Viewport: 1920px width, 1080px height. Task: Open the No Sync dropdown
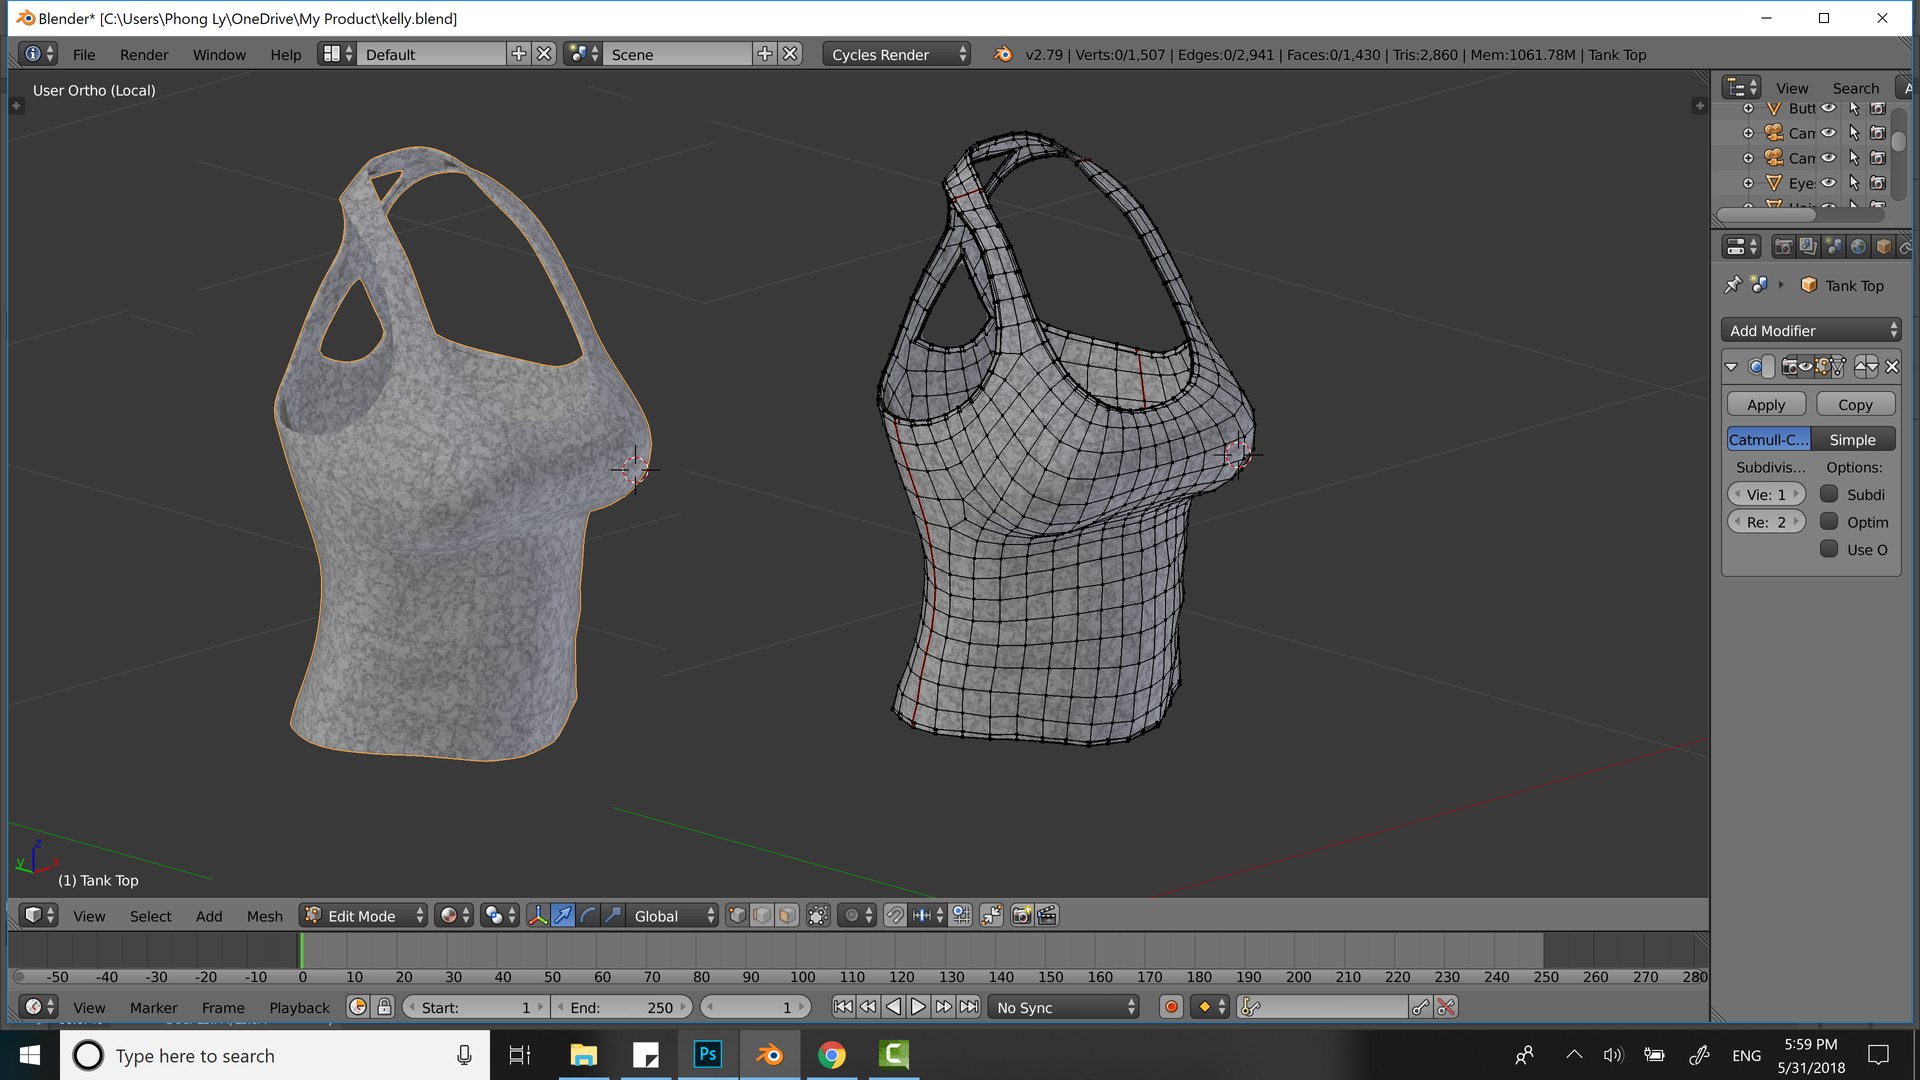[1064, 1007]
